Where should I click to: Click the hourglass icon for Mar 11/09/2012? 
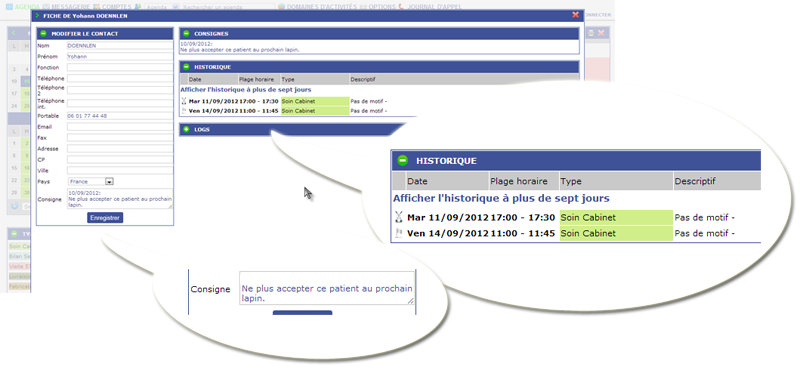[184, 101]
